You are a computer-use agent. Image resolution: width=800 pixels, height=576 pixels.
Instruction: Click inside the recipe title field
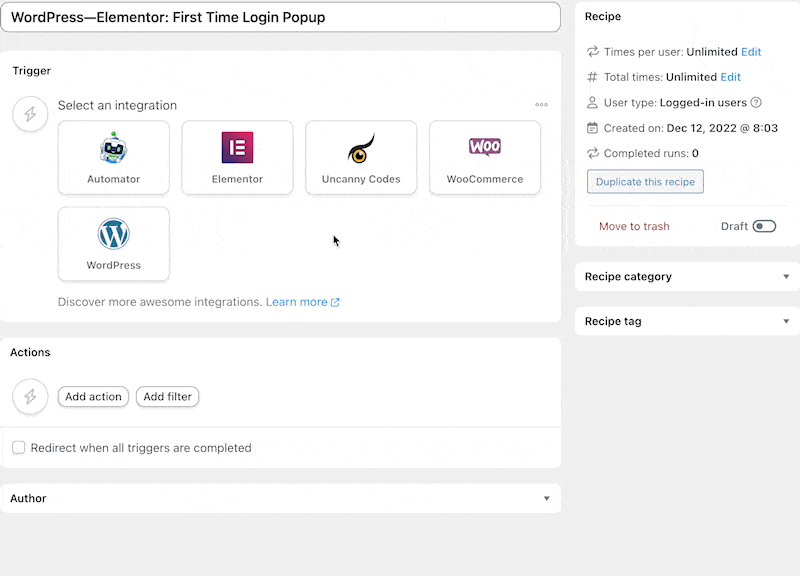[x=282, y=16]
